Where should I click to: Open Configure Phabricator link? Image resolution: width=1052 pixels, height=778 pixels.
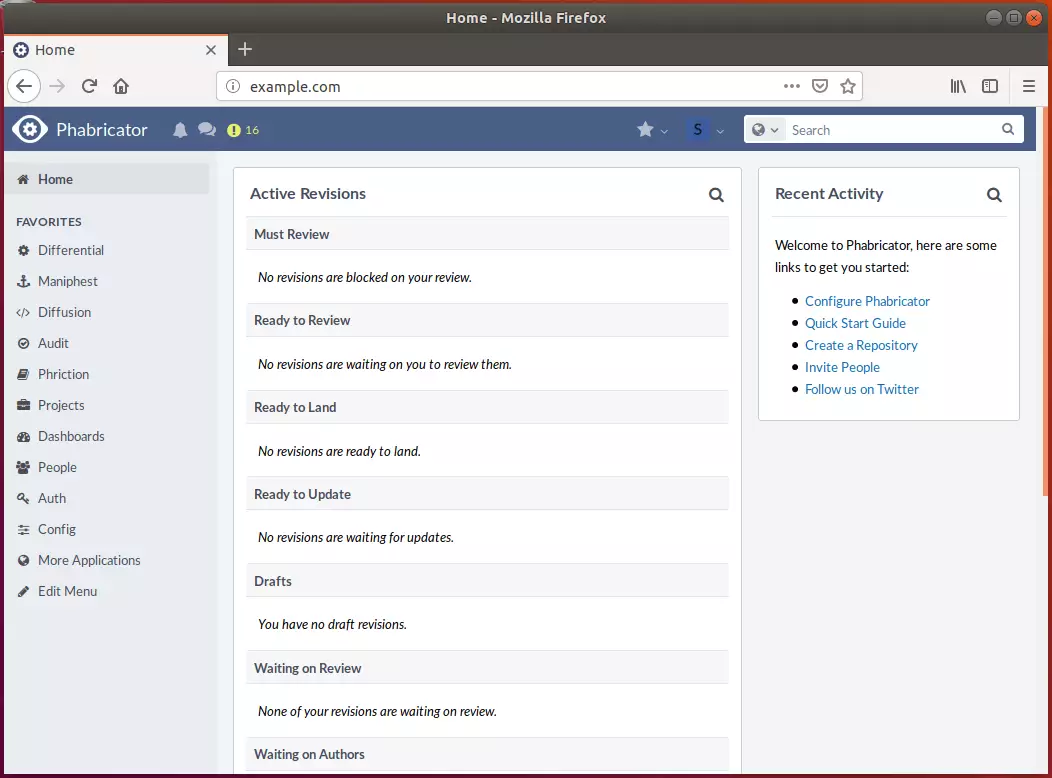(x=867, y=301)
